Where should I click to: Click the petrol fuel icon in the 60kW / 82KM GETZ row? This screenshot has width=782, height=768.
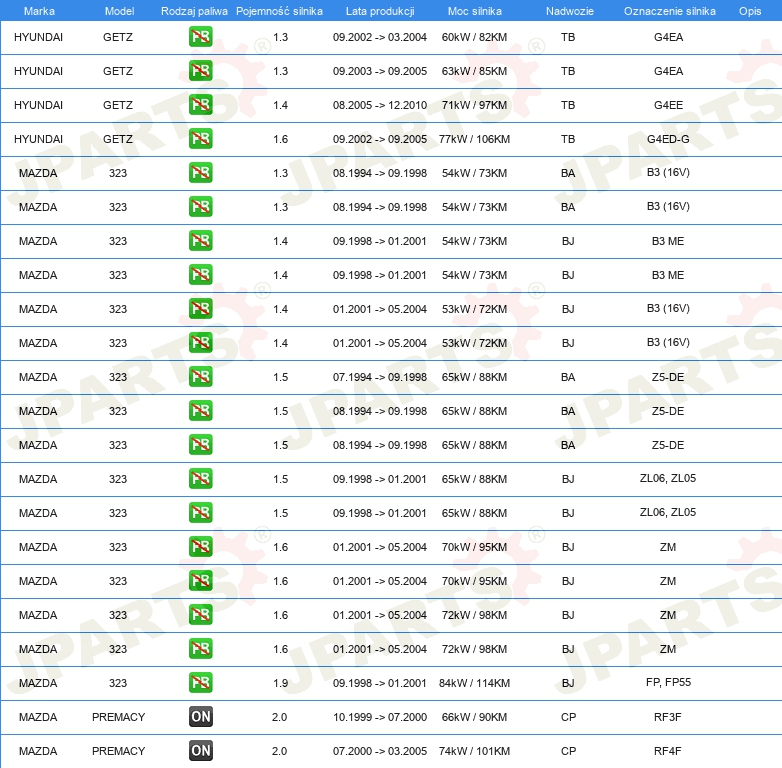click(200, 37)
